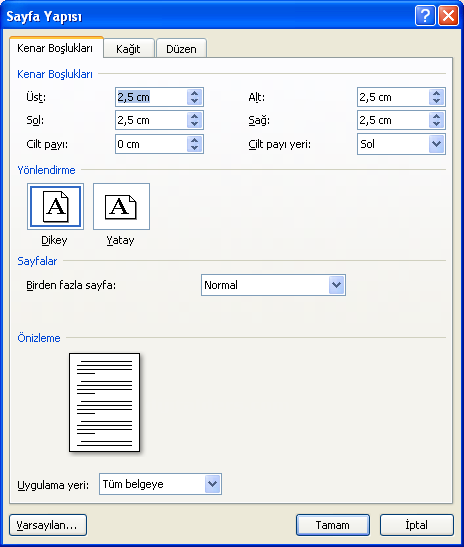Click the Yatay label text
Screen dimensions: 464x547
click(x=120, y=240)
